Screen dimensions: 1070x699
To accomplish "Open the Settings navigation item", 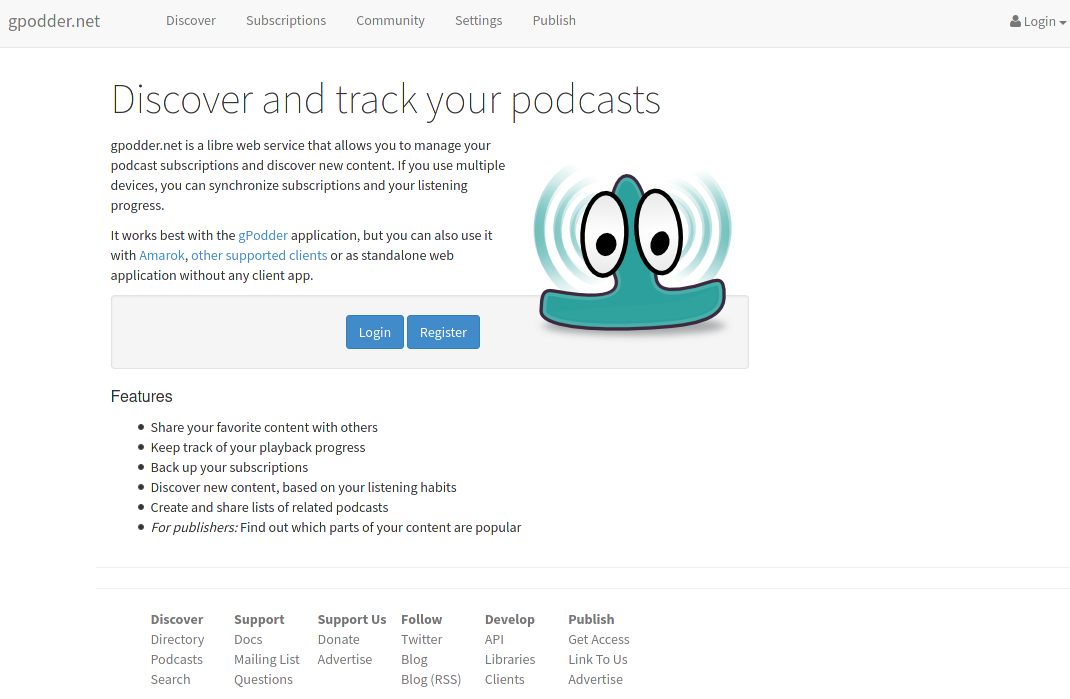I will click(x=478, y=20).
